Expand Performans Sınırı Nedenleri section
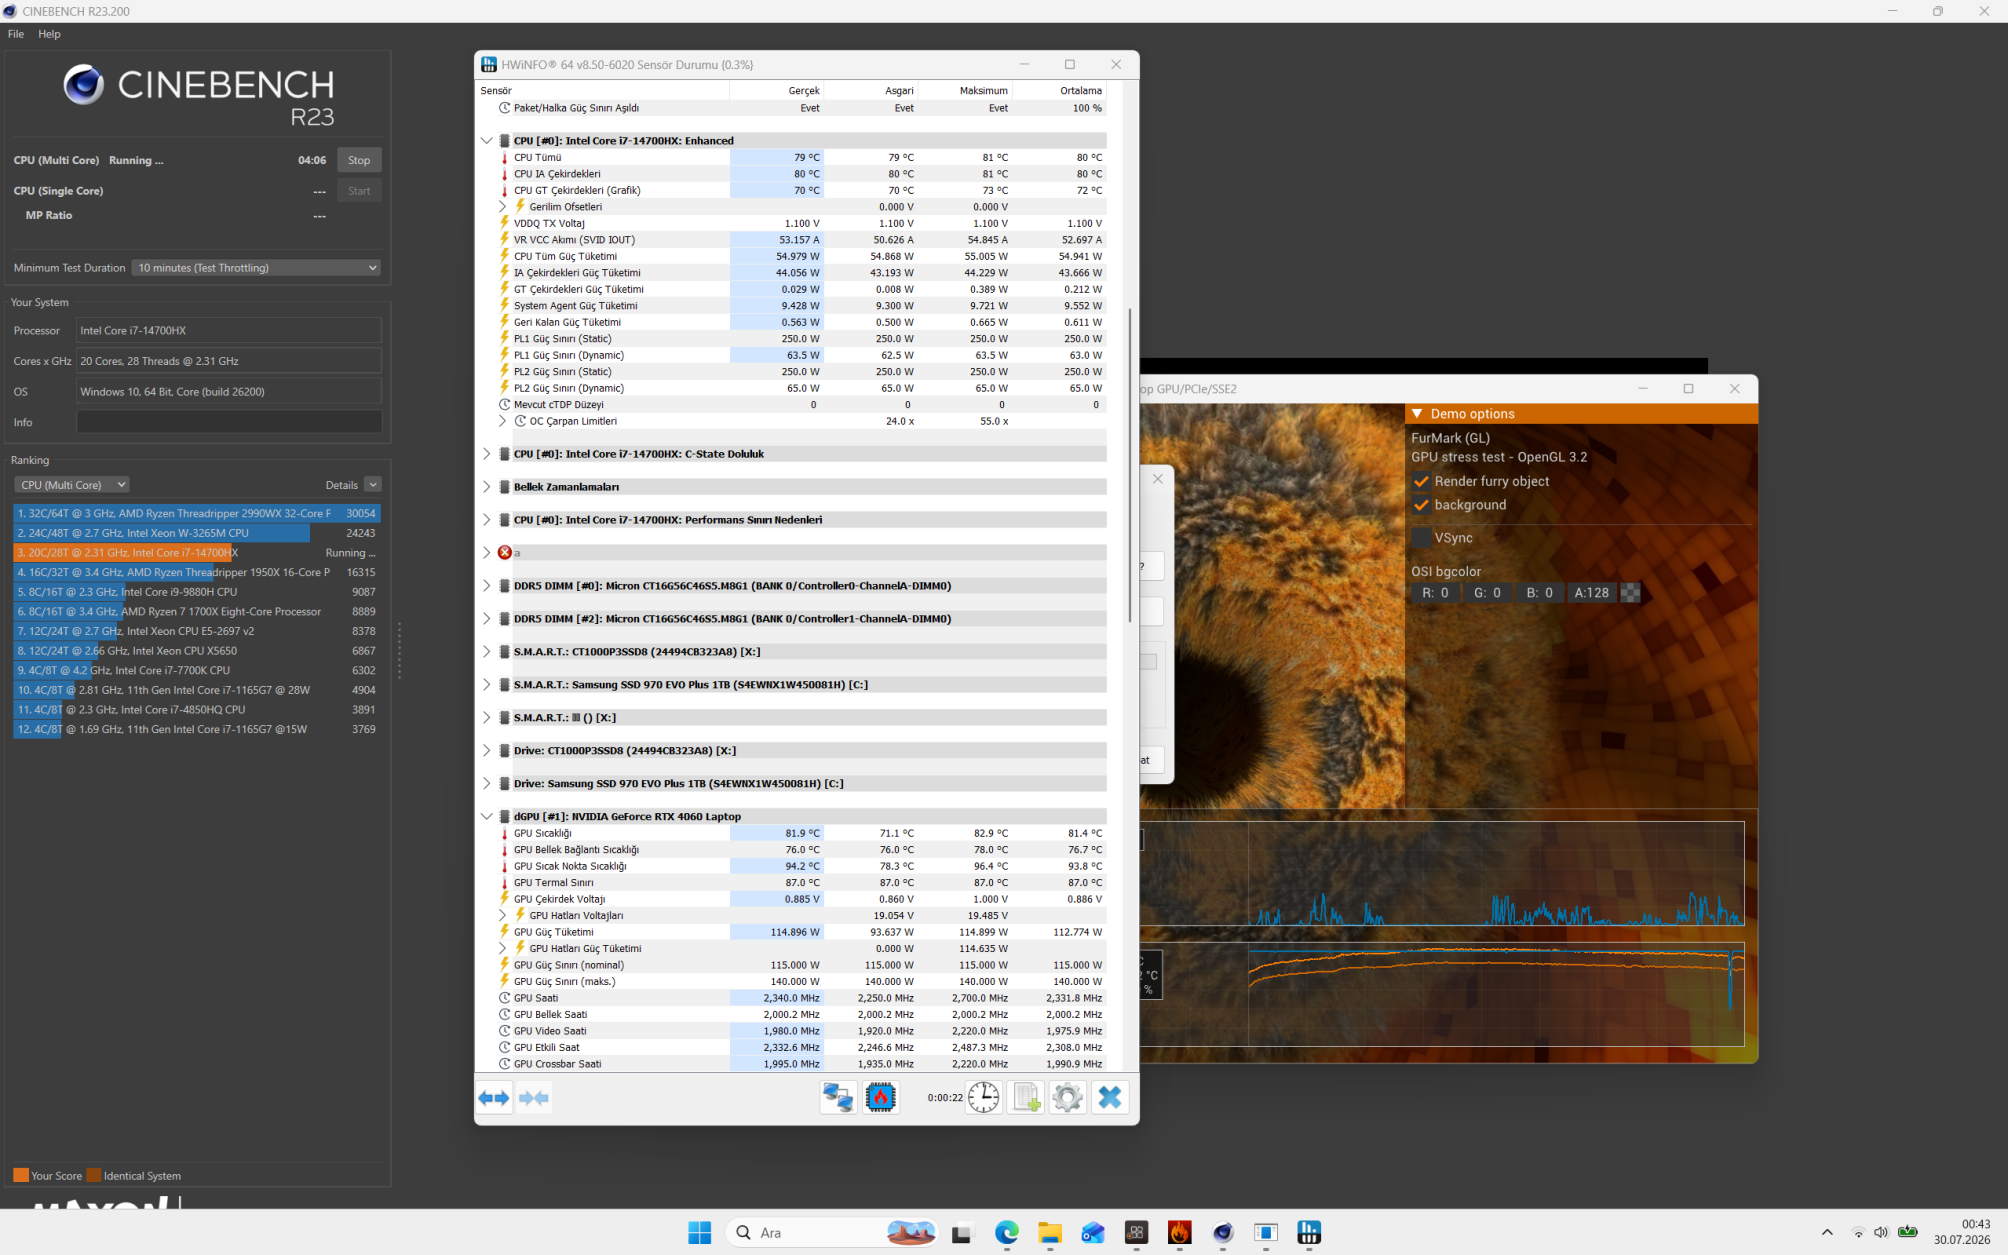 pos(487,520)
